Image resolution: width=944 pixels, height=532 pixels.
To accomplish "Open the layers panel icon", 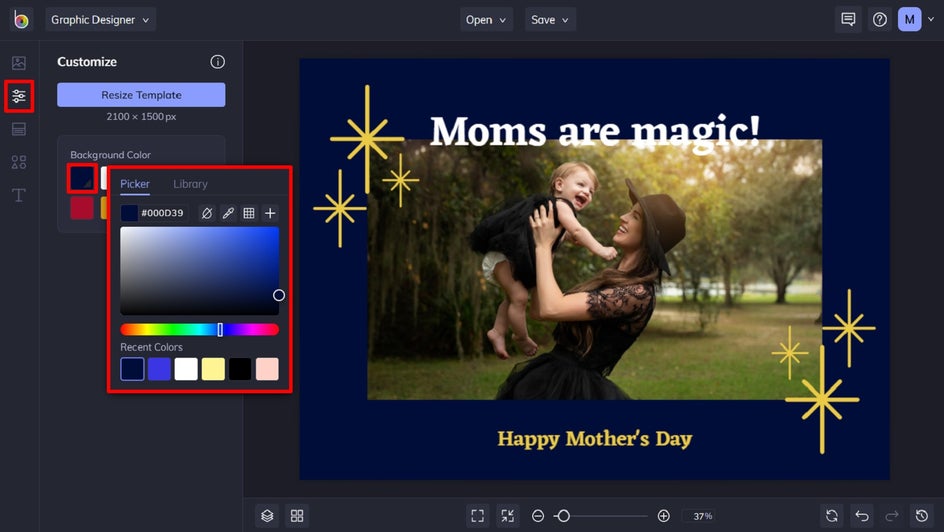I will pyautogui.click(x=267, y=516).
